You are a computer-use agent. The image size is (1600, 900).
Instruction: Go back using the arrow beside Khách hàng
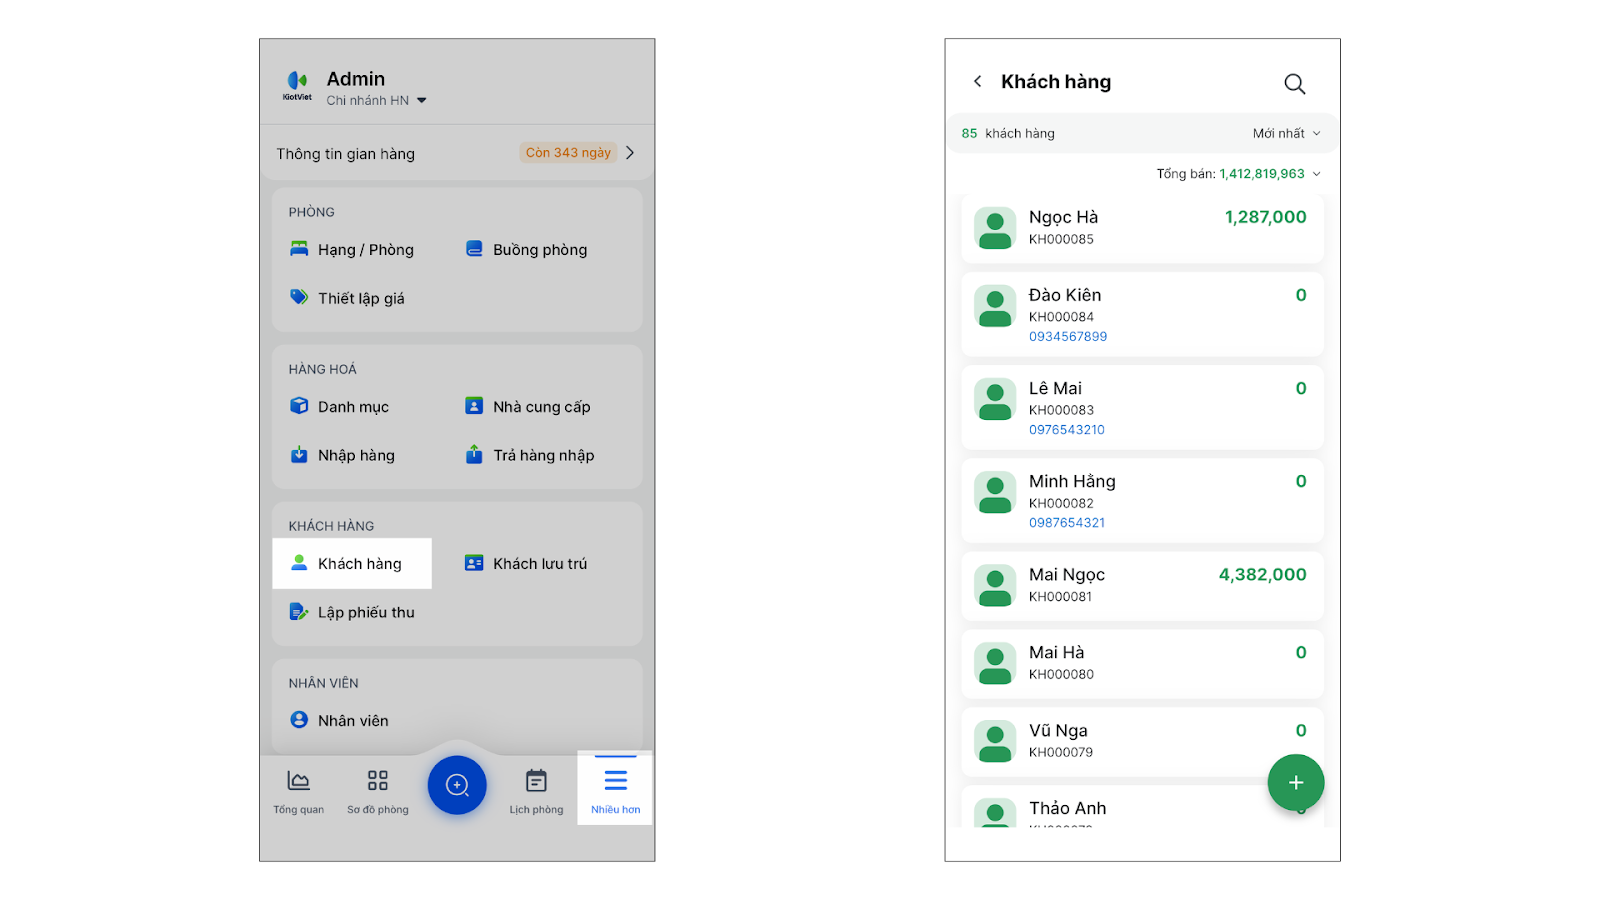pyautogui.click(x=977, y=81)
